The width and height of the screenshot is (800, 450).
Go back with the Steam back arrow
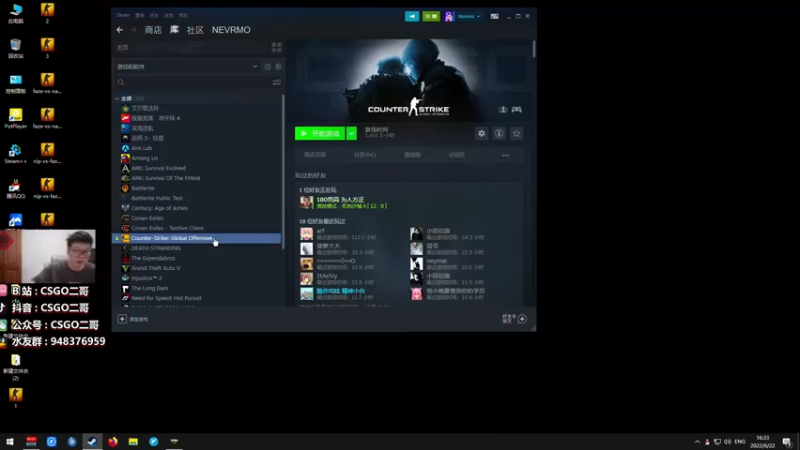point(119,30)
